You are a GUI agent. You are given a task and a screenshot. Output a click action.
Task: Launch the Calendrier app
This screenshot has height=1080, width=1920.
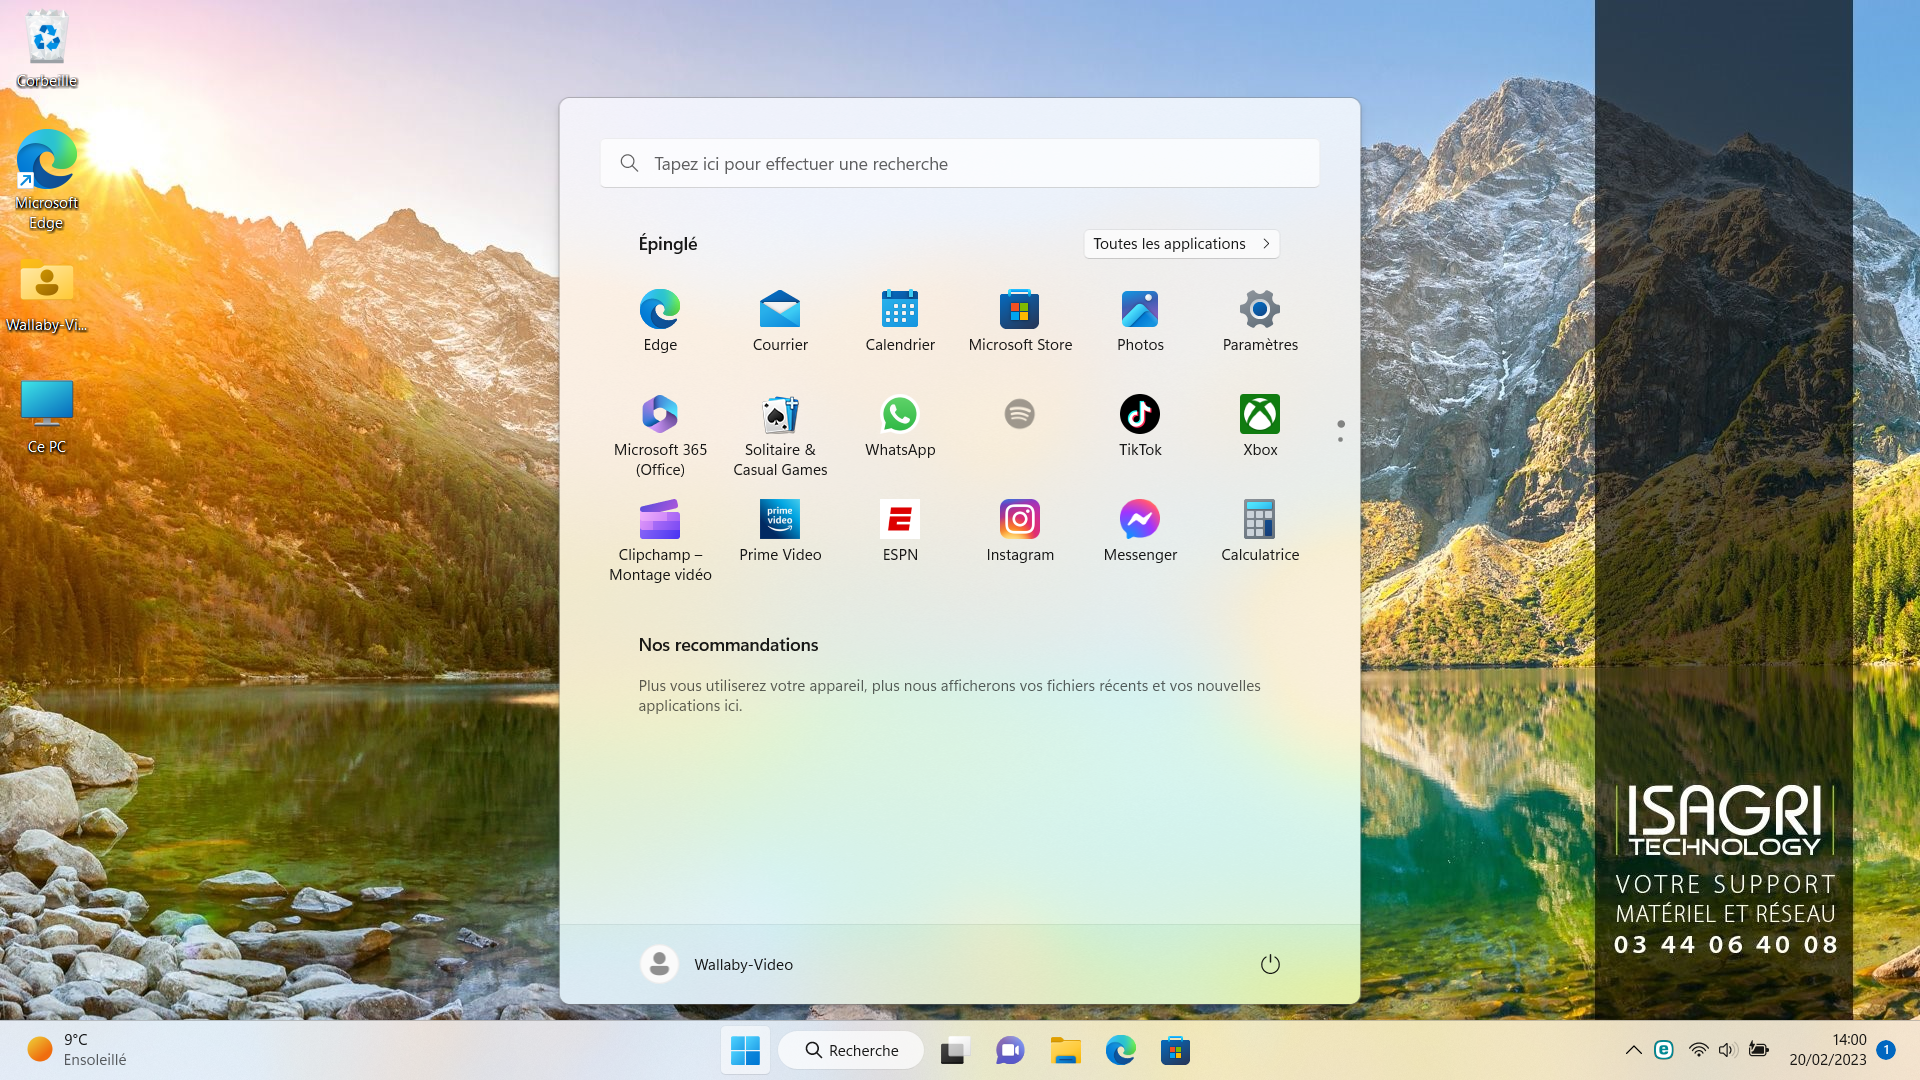[900, 321]
